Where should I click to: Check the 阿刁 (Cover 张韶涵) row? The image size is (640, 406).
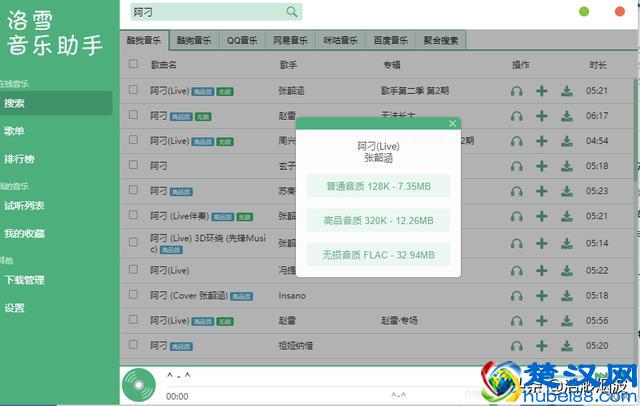[133, 294]
